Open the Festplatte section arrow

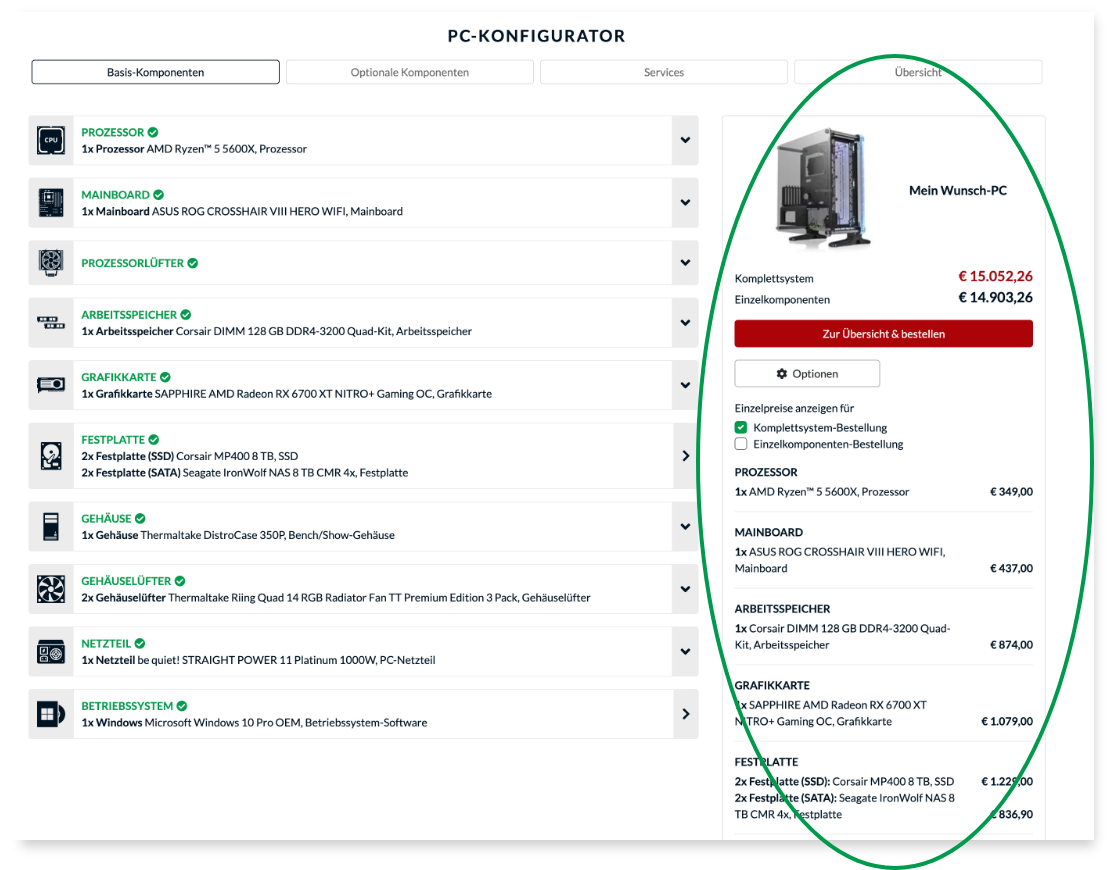[x=685, y=456]
